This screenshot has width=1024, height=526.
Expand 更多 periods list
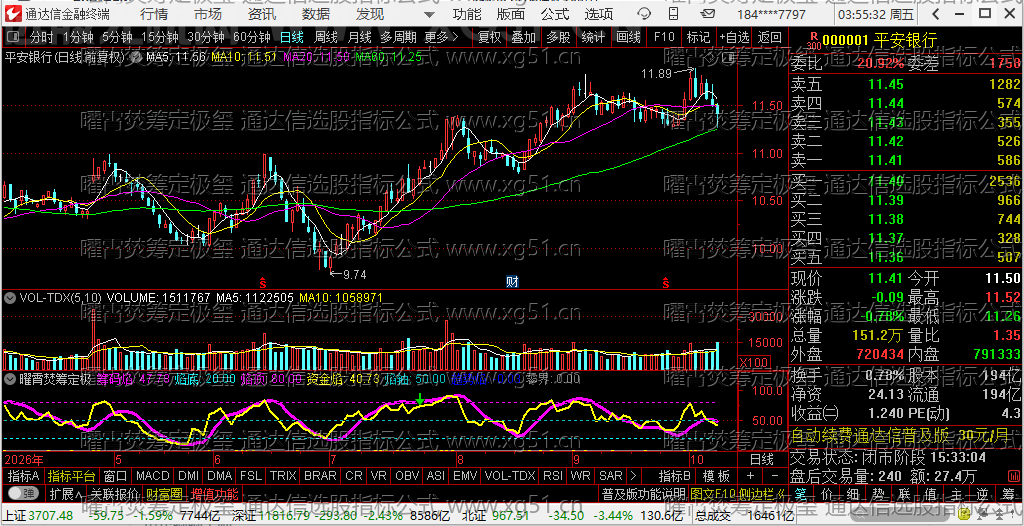(x=441, y=37)
